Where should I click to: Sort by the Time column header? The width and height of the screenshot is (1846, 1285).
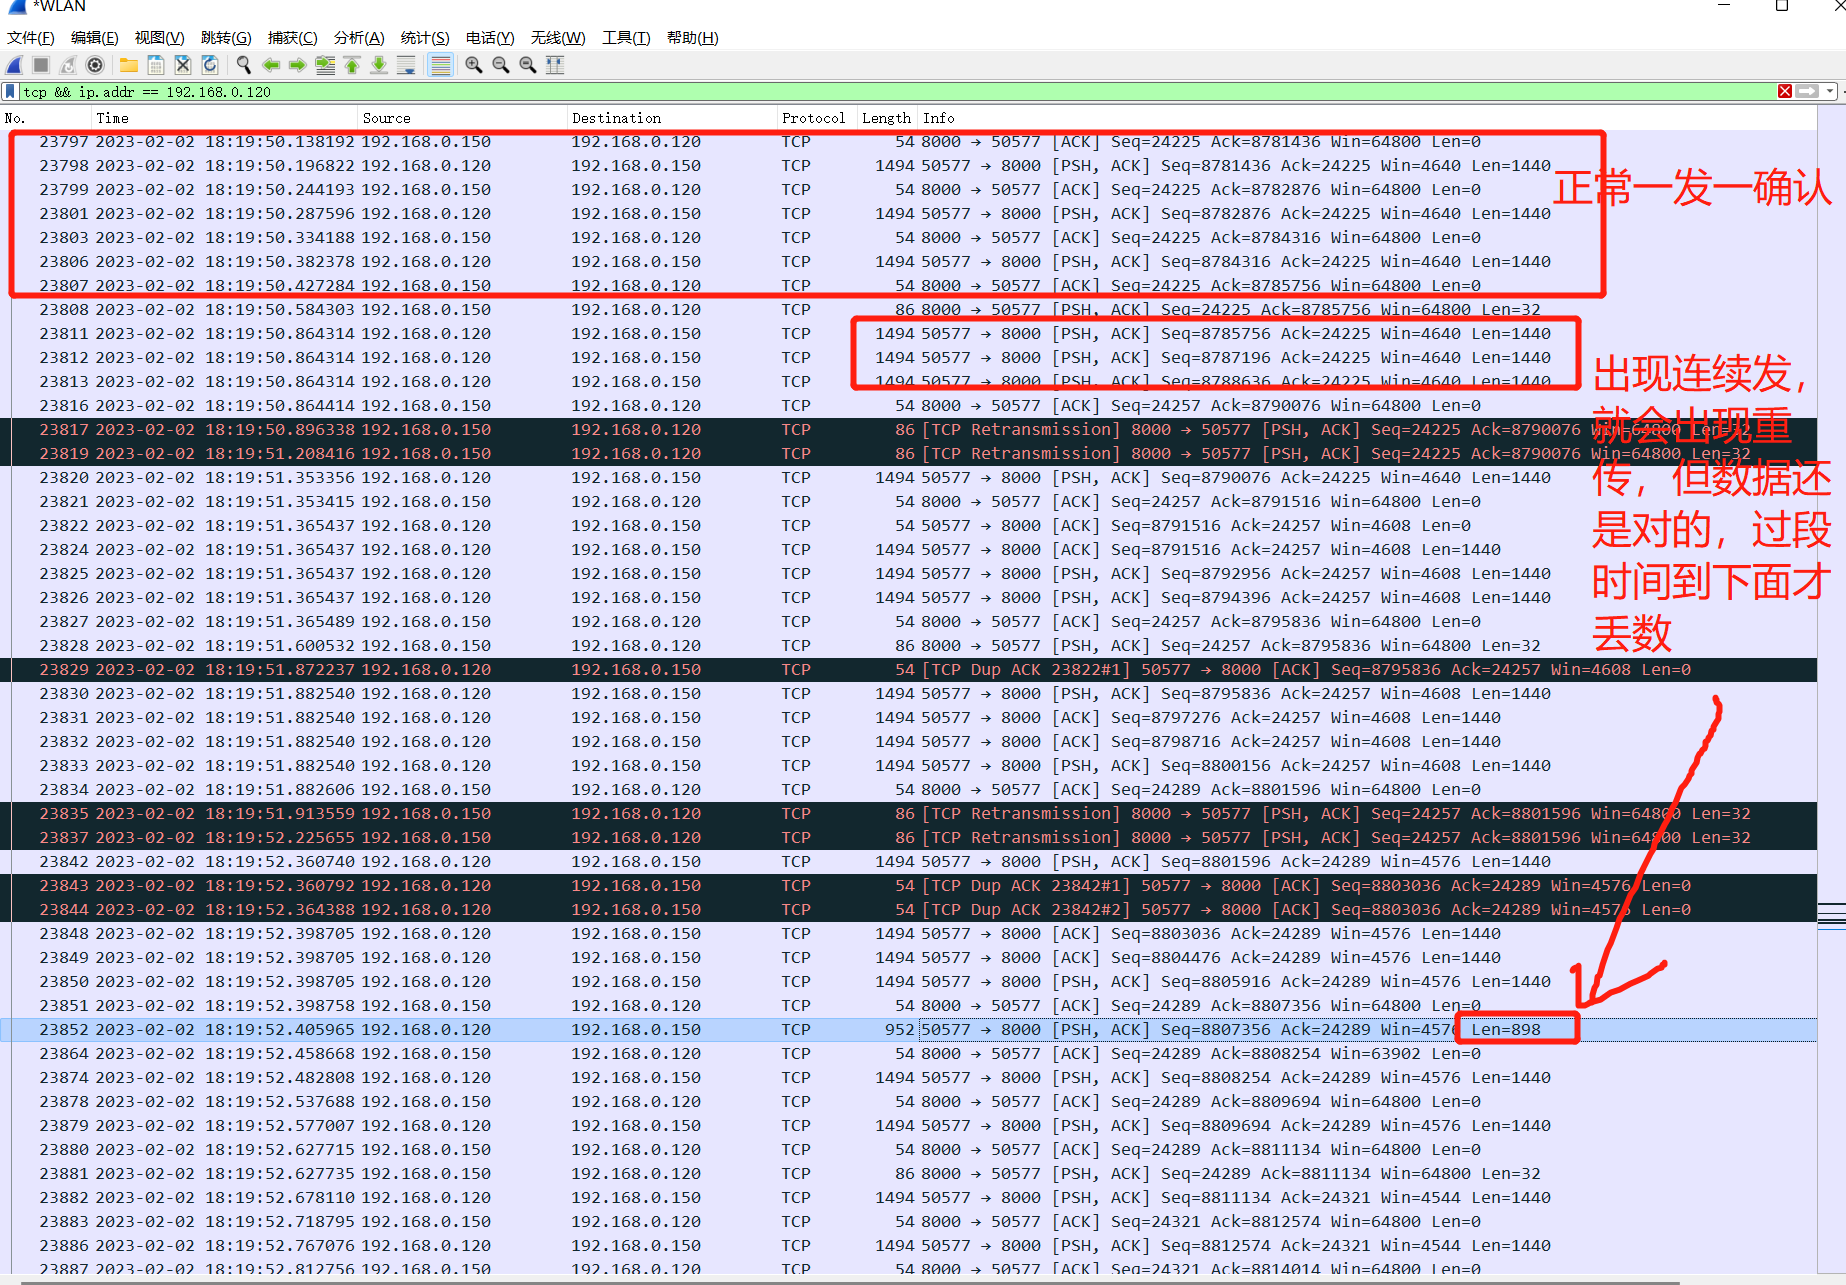click(x=225, y=118)
